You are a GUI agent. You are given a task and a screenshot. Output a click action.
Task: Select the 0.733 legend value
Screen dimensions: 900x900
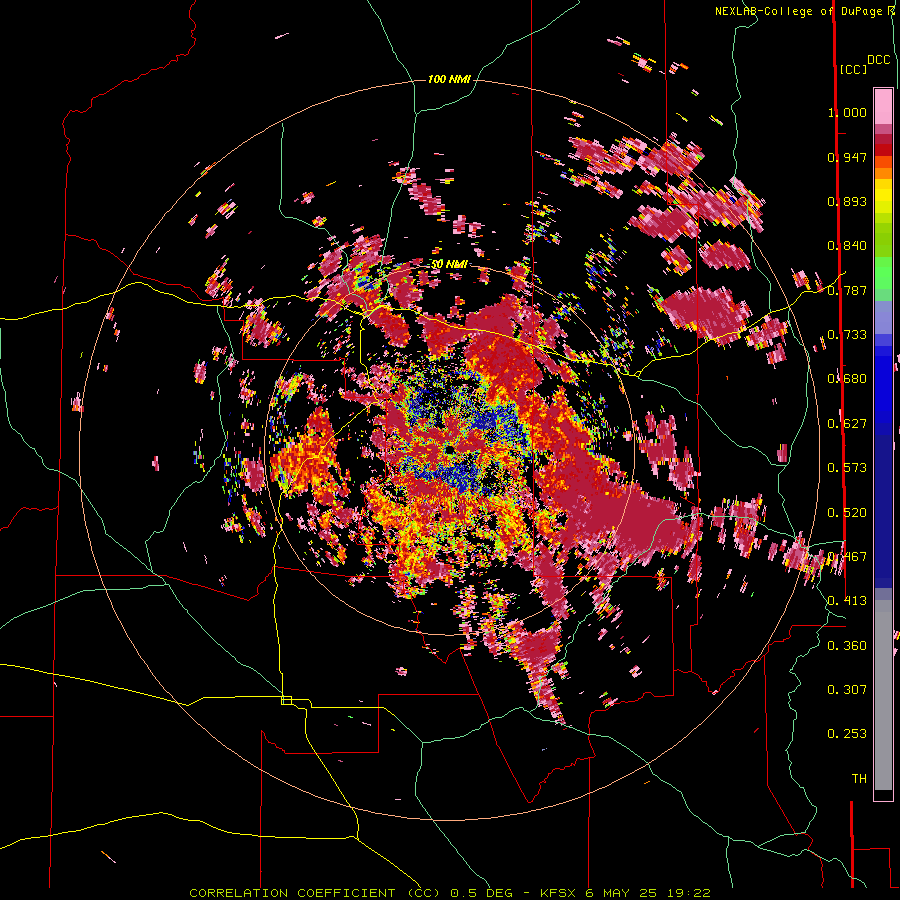[847, 335]
